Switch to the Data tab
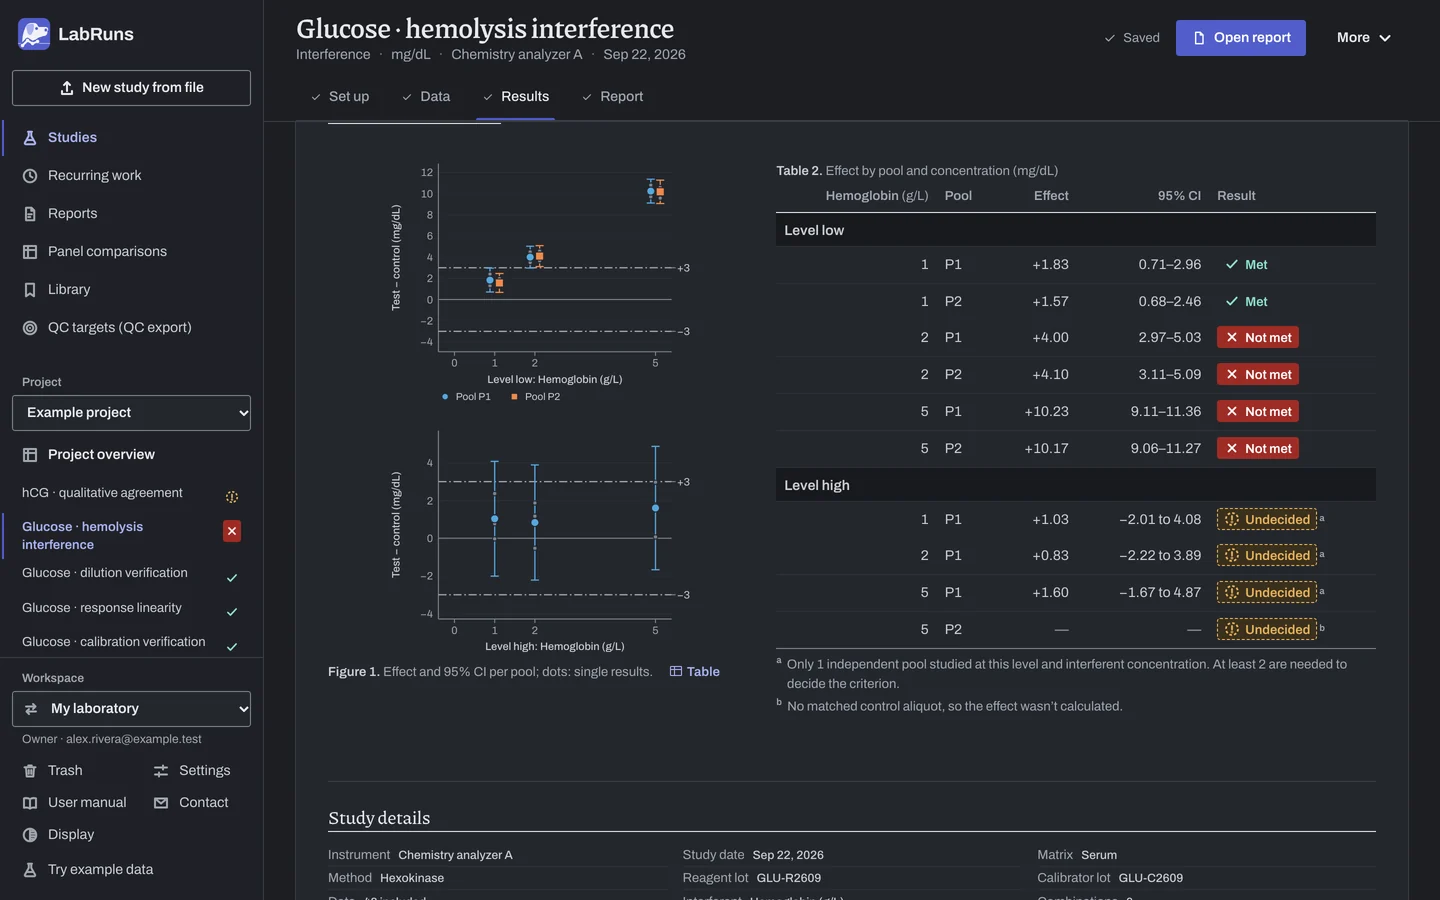The width and height of the screenshot is (1440, 900). 426,97
